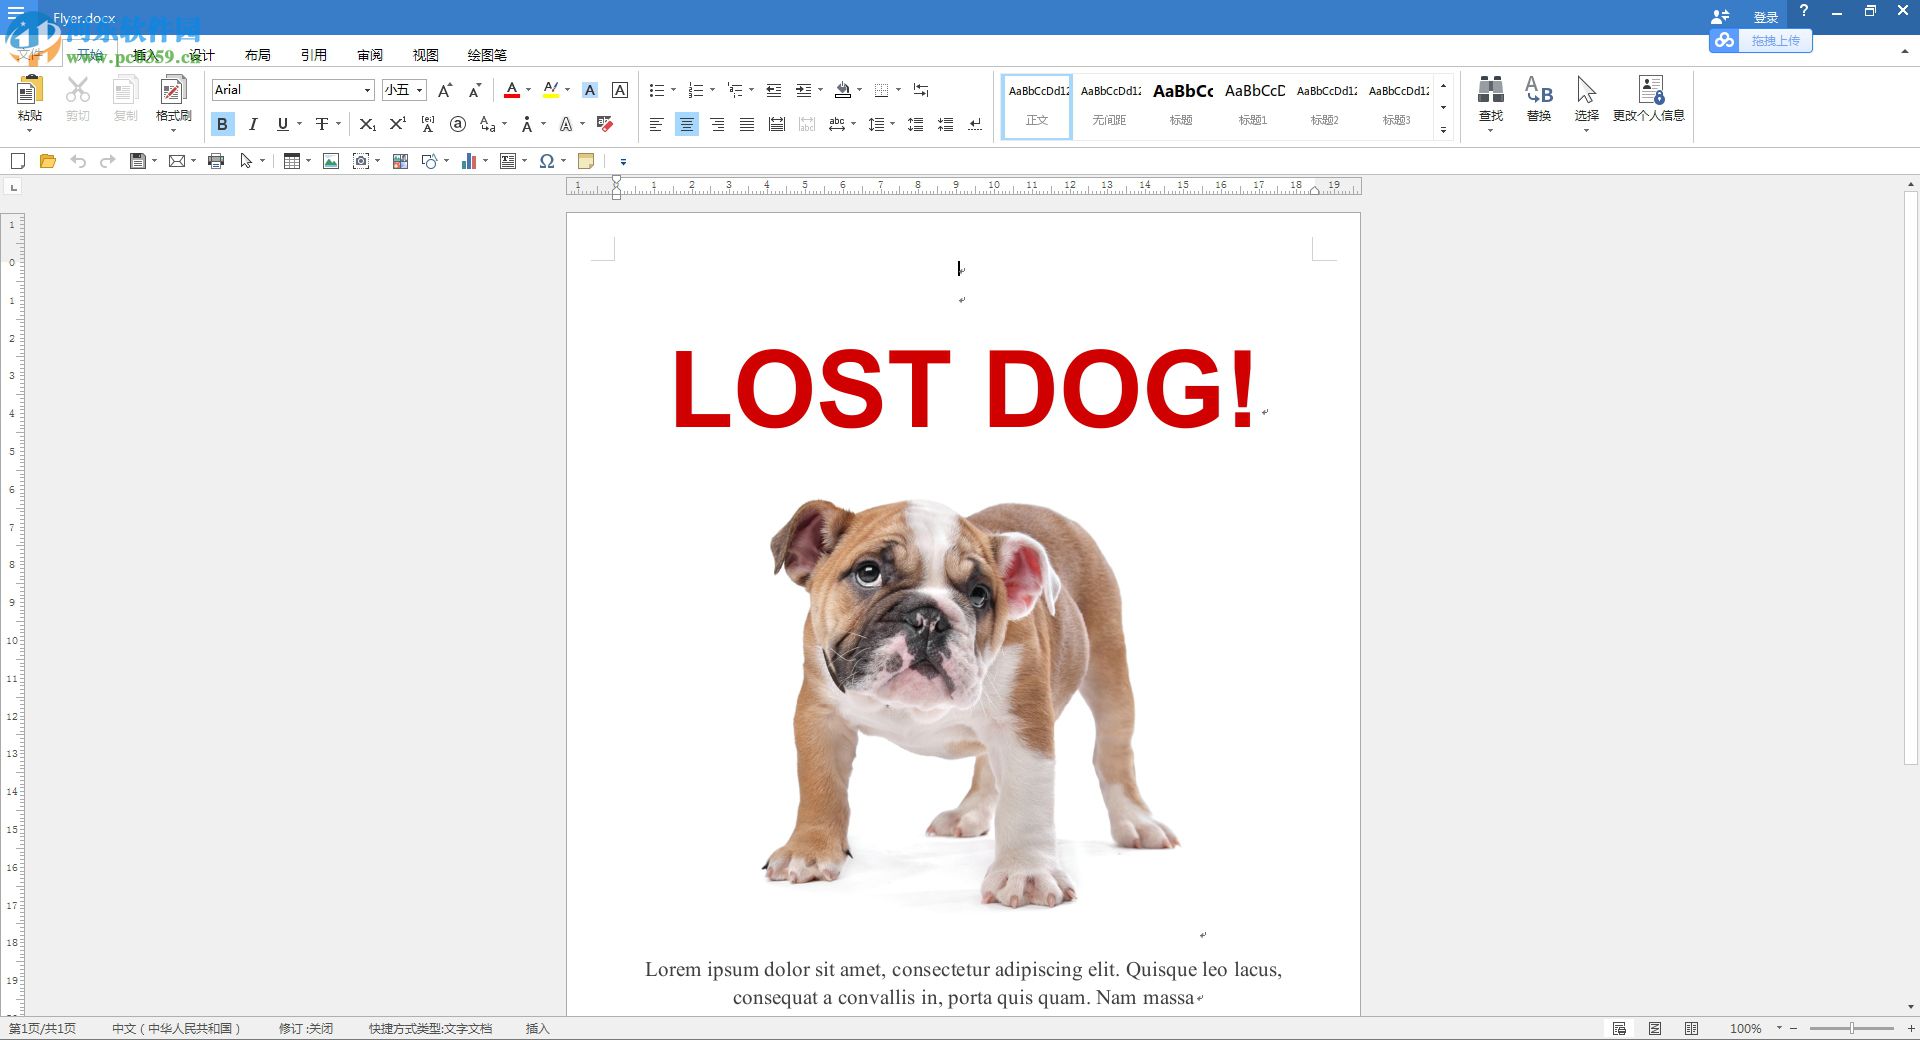The image size is (1920, 1040).
Task: Open the 审阅 ribbon tab
Action: point(369,55)
